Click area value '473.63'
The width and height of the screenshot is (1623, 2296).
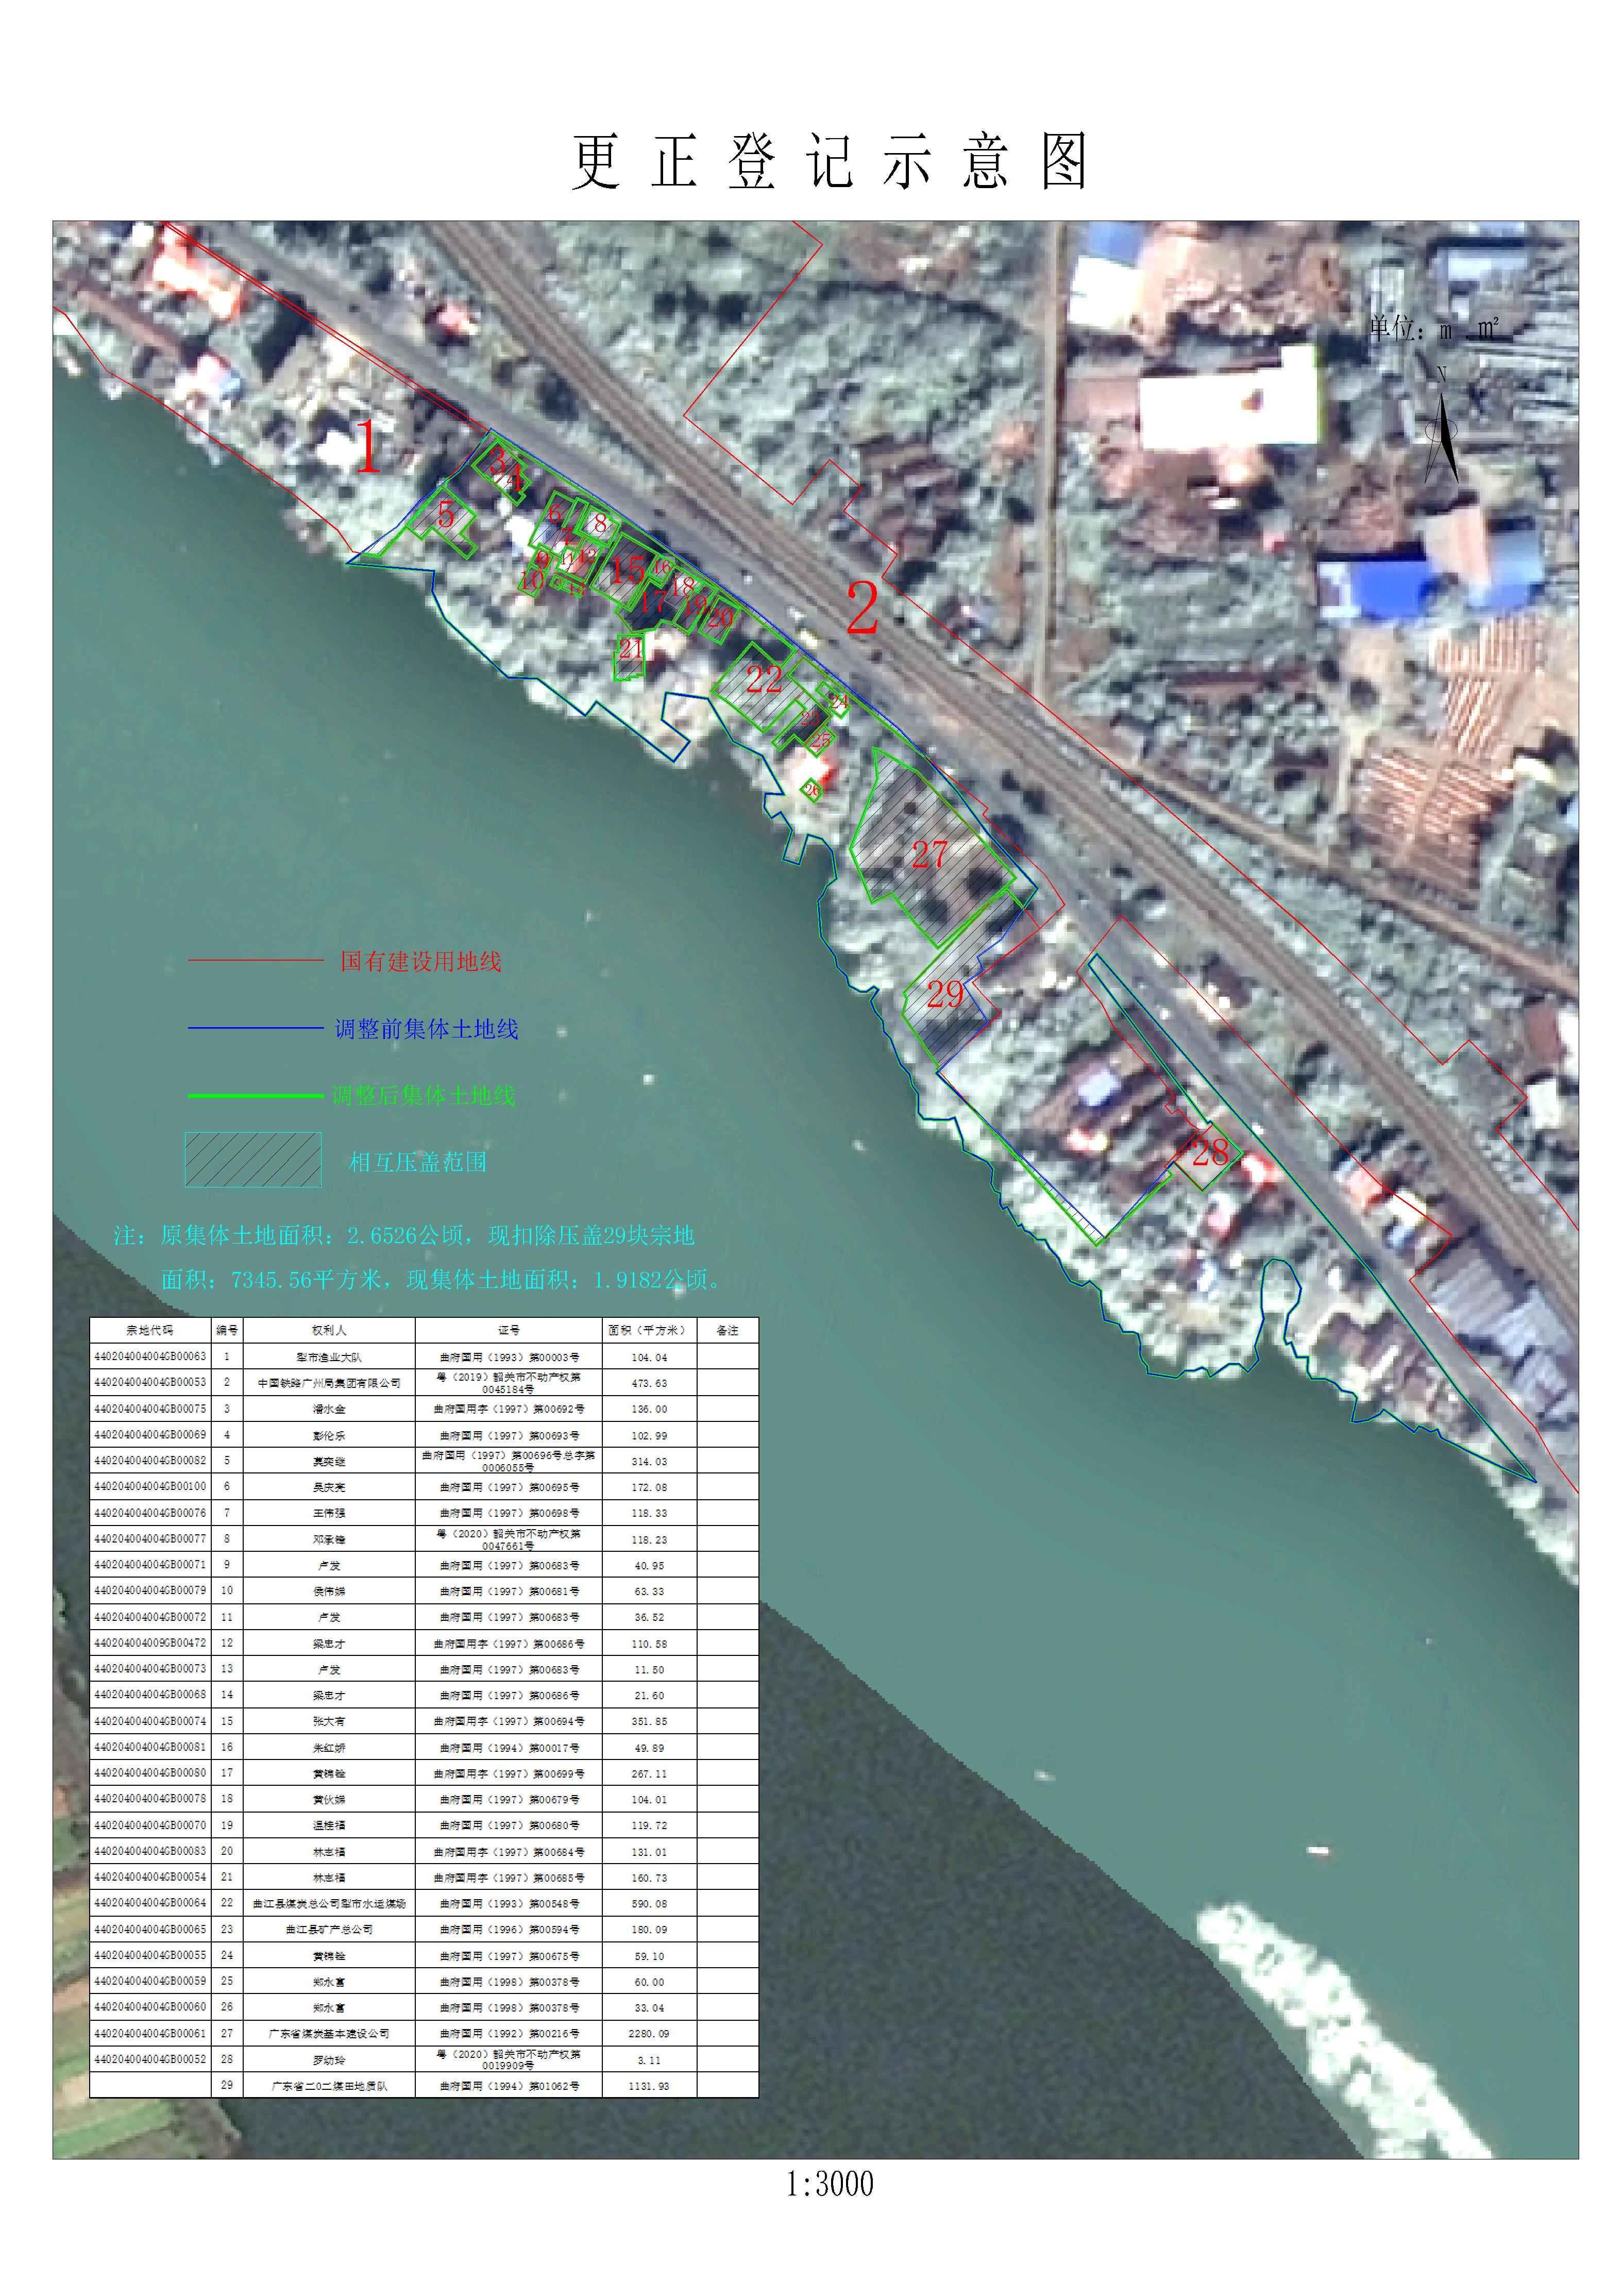tap(648, 1383)
